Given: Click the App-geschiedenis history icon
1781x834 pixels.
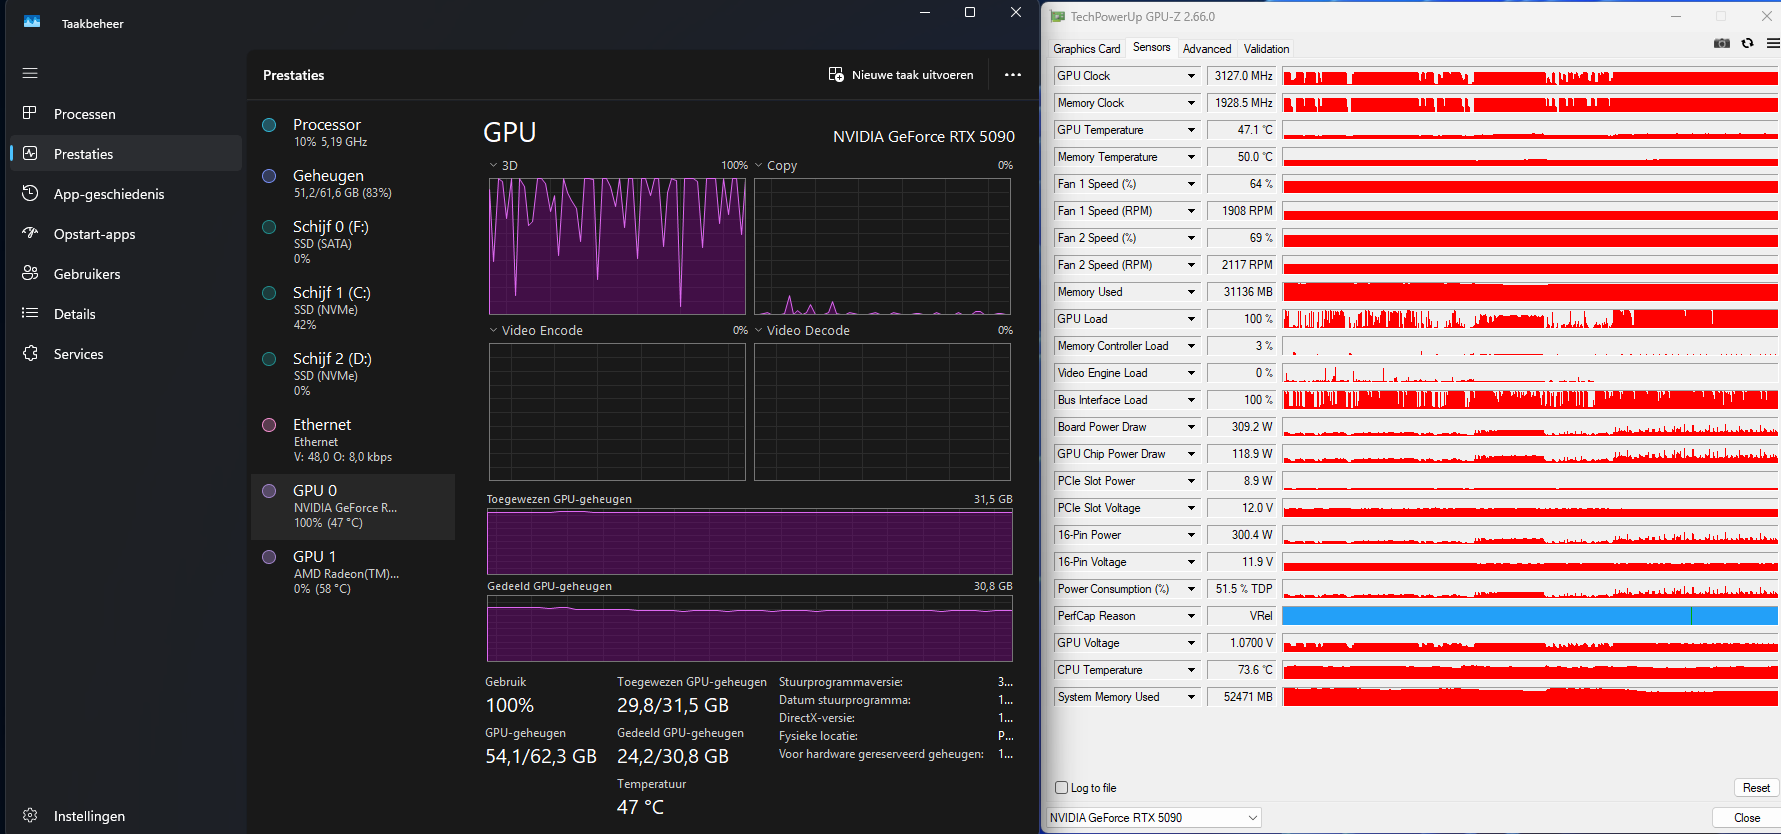Looking at the screenshot, I should (x=30, y=193).
